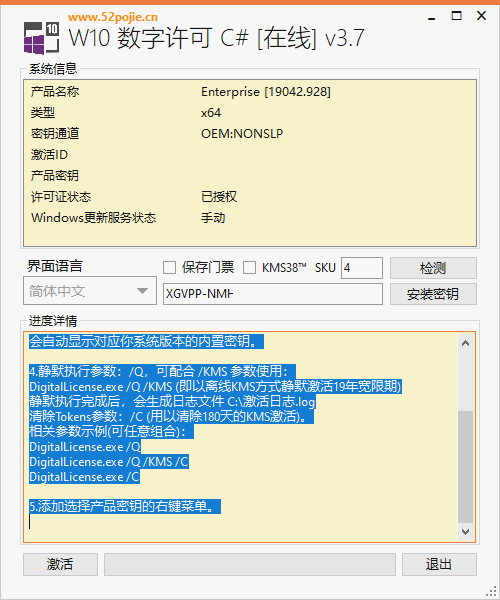Tick the 保存门票 checkbox

point(169,267)
